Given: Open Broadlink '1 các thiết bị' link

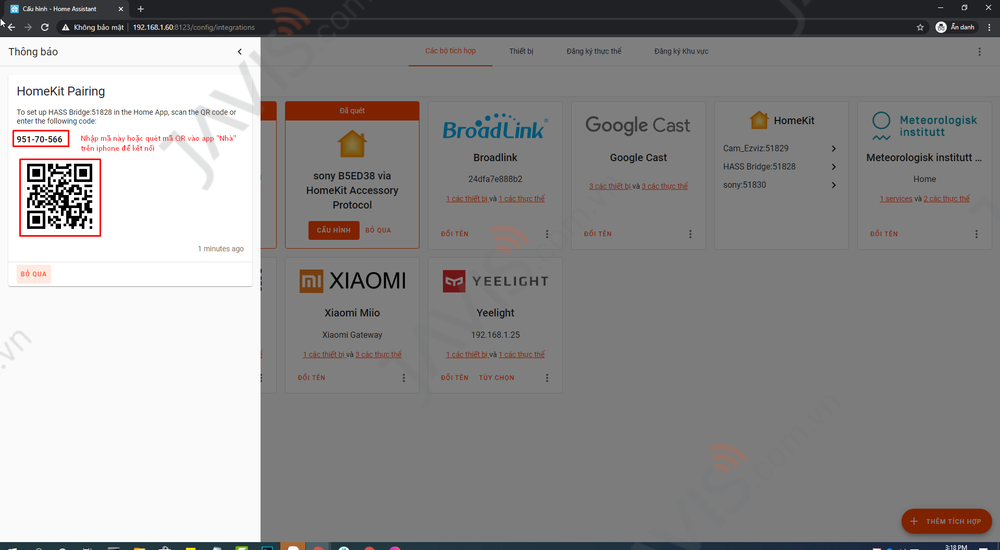Looking at the screenshot, I should point(467,198).
